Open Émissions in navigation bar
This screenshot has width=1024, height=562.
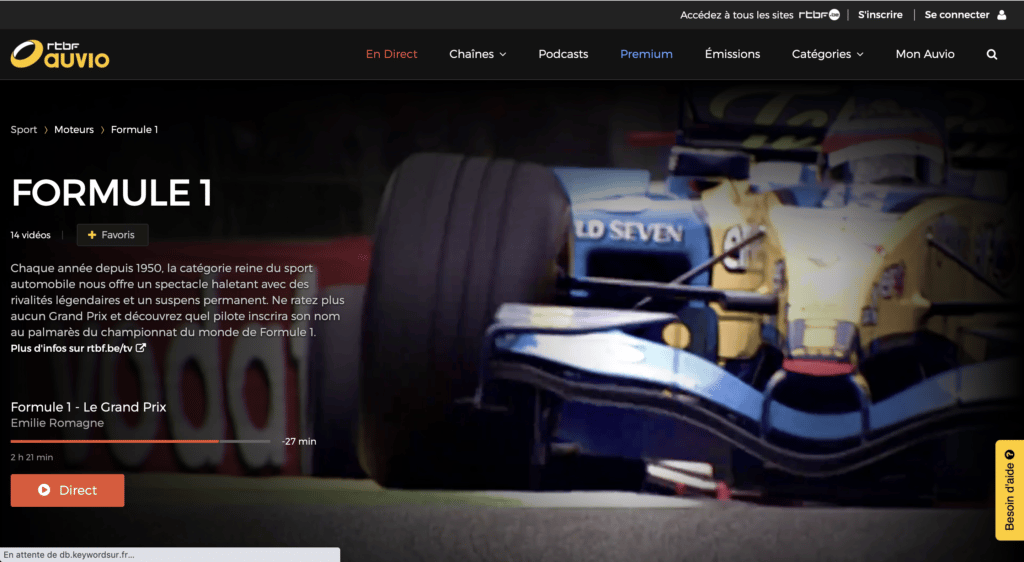[x=732, y=54]
